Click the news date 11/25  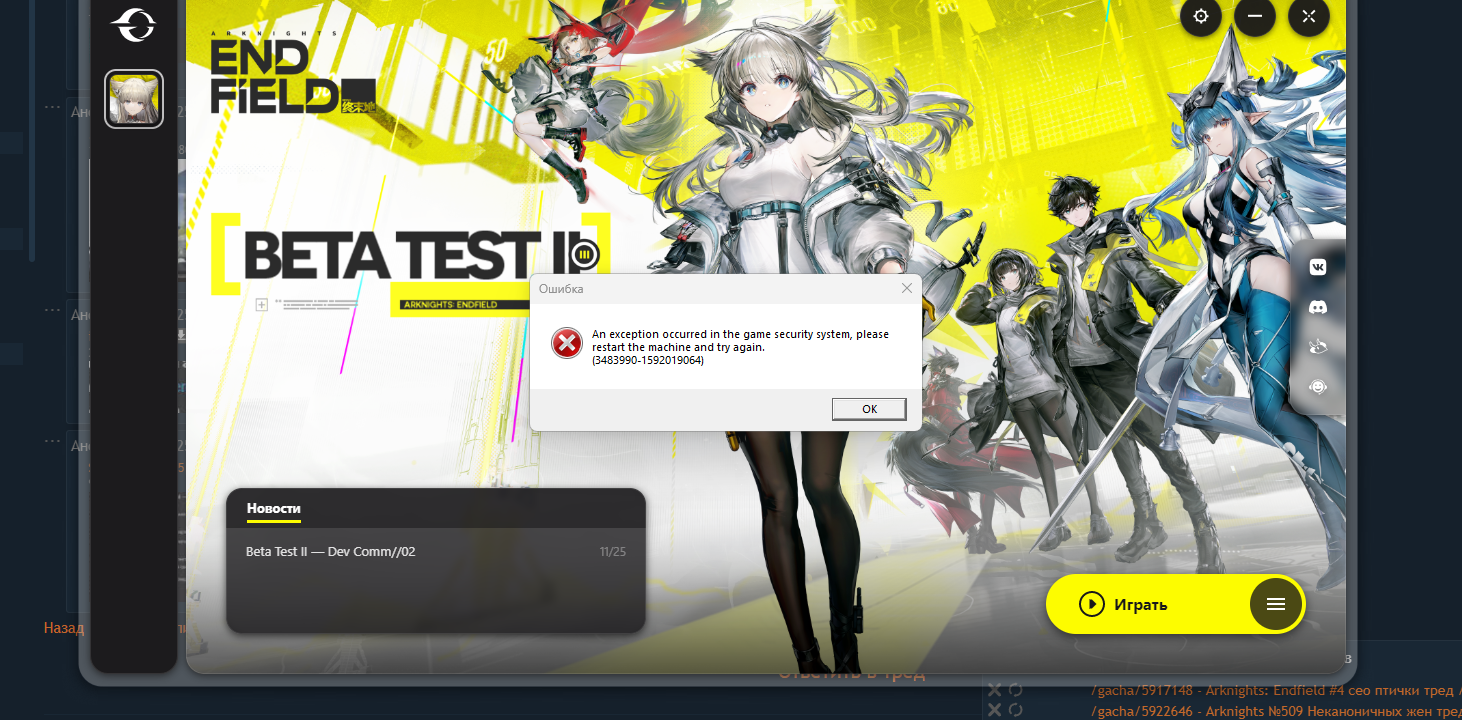tap(612, 551)
